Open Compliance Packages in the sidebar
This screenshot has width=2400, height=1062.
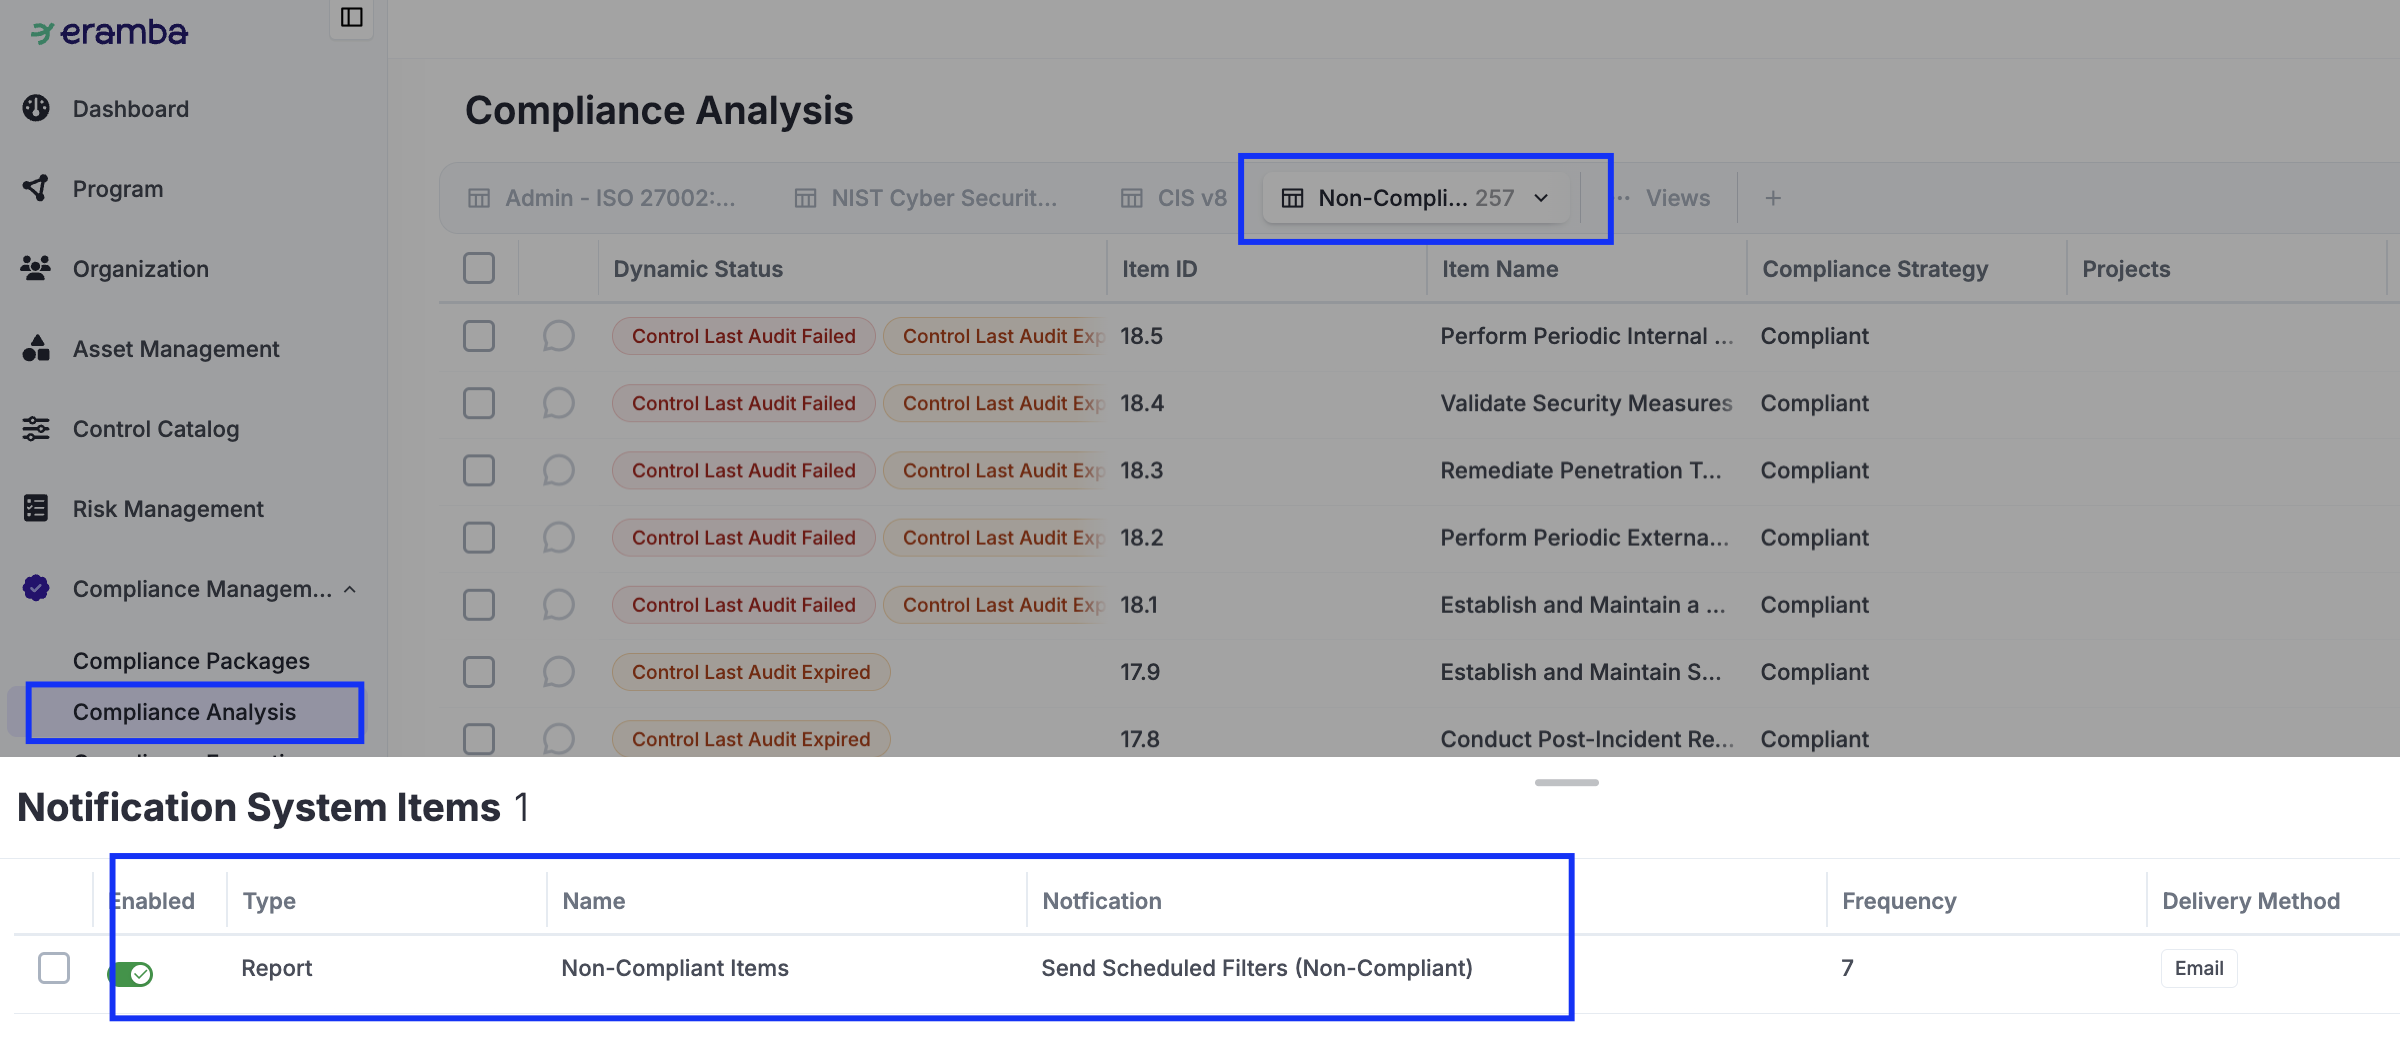point(191,661)
